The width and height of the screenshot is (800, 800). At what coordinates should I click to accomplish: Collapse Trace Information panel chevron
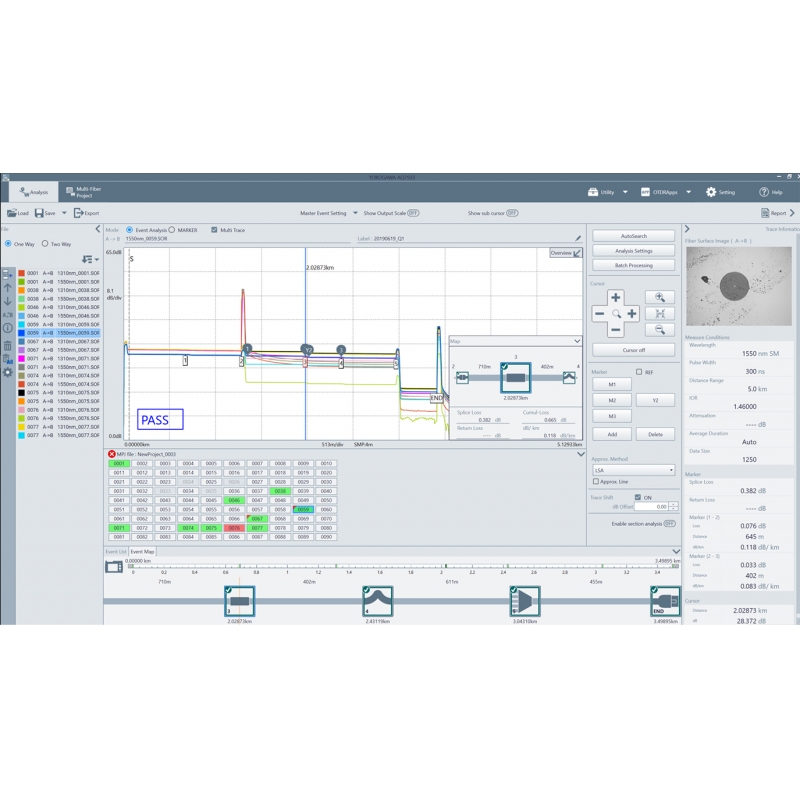(x=687, y=229)
